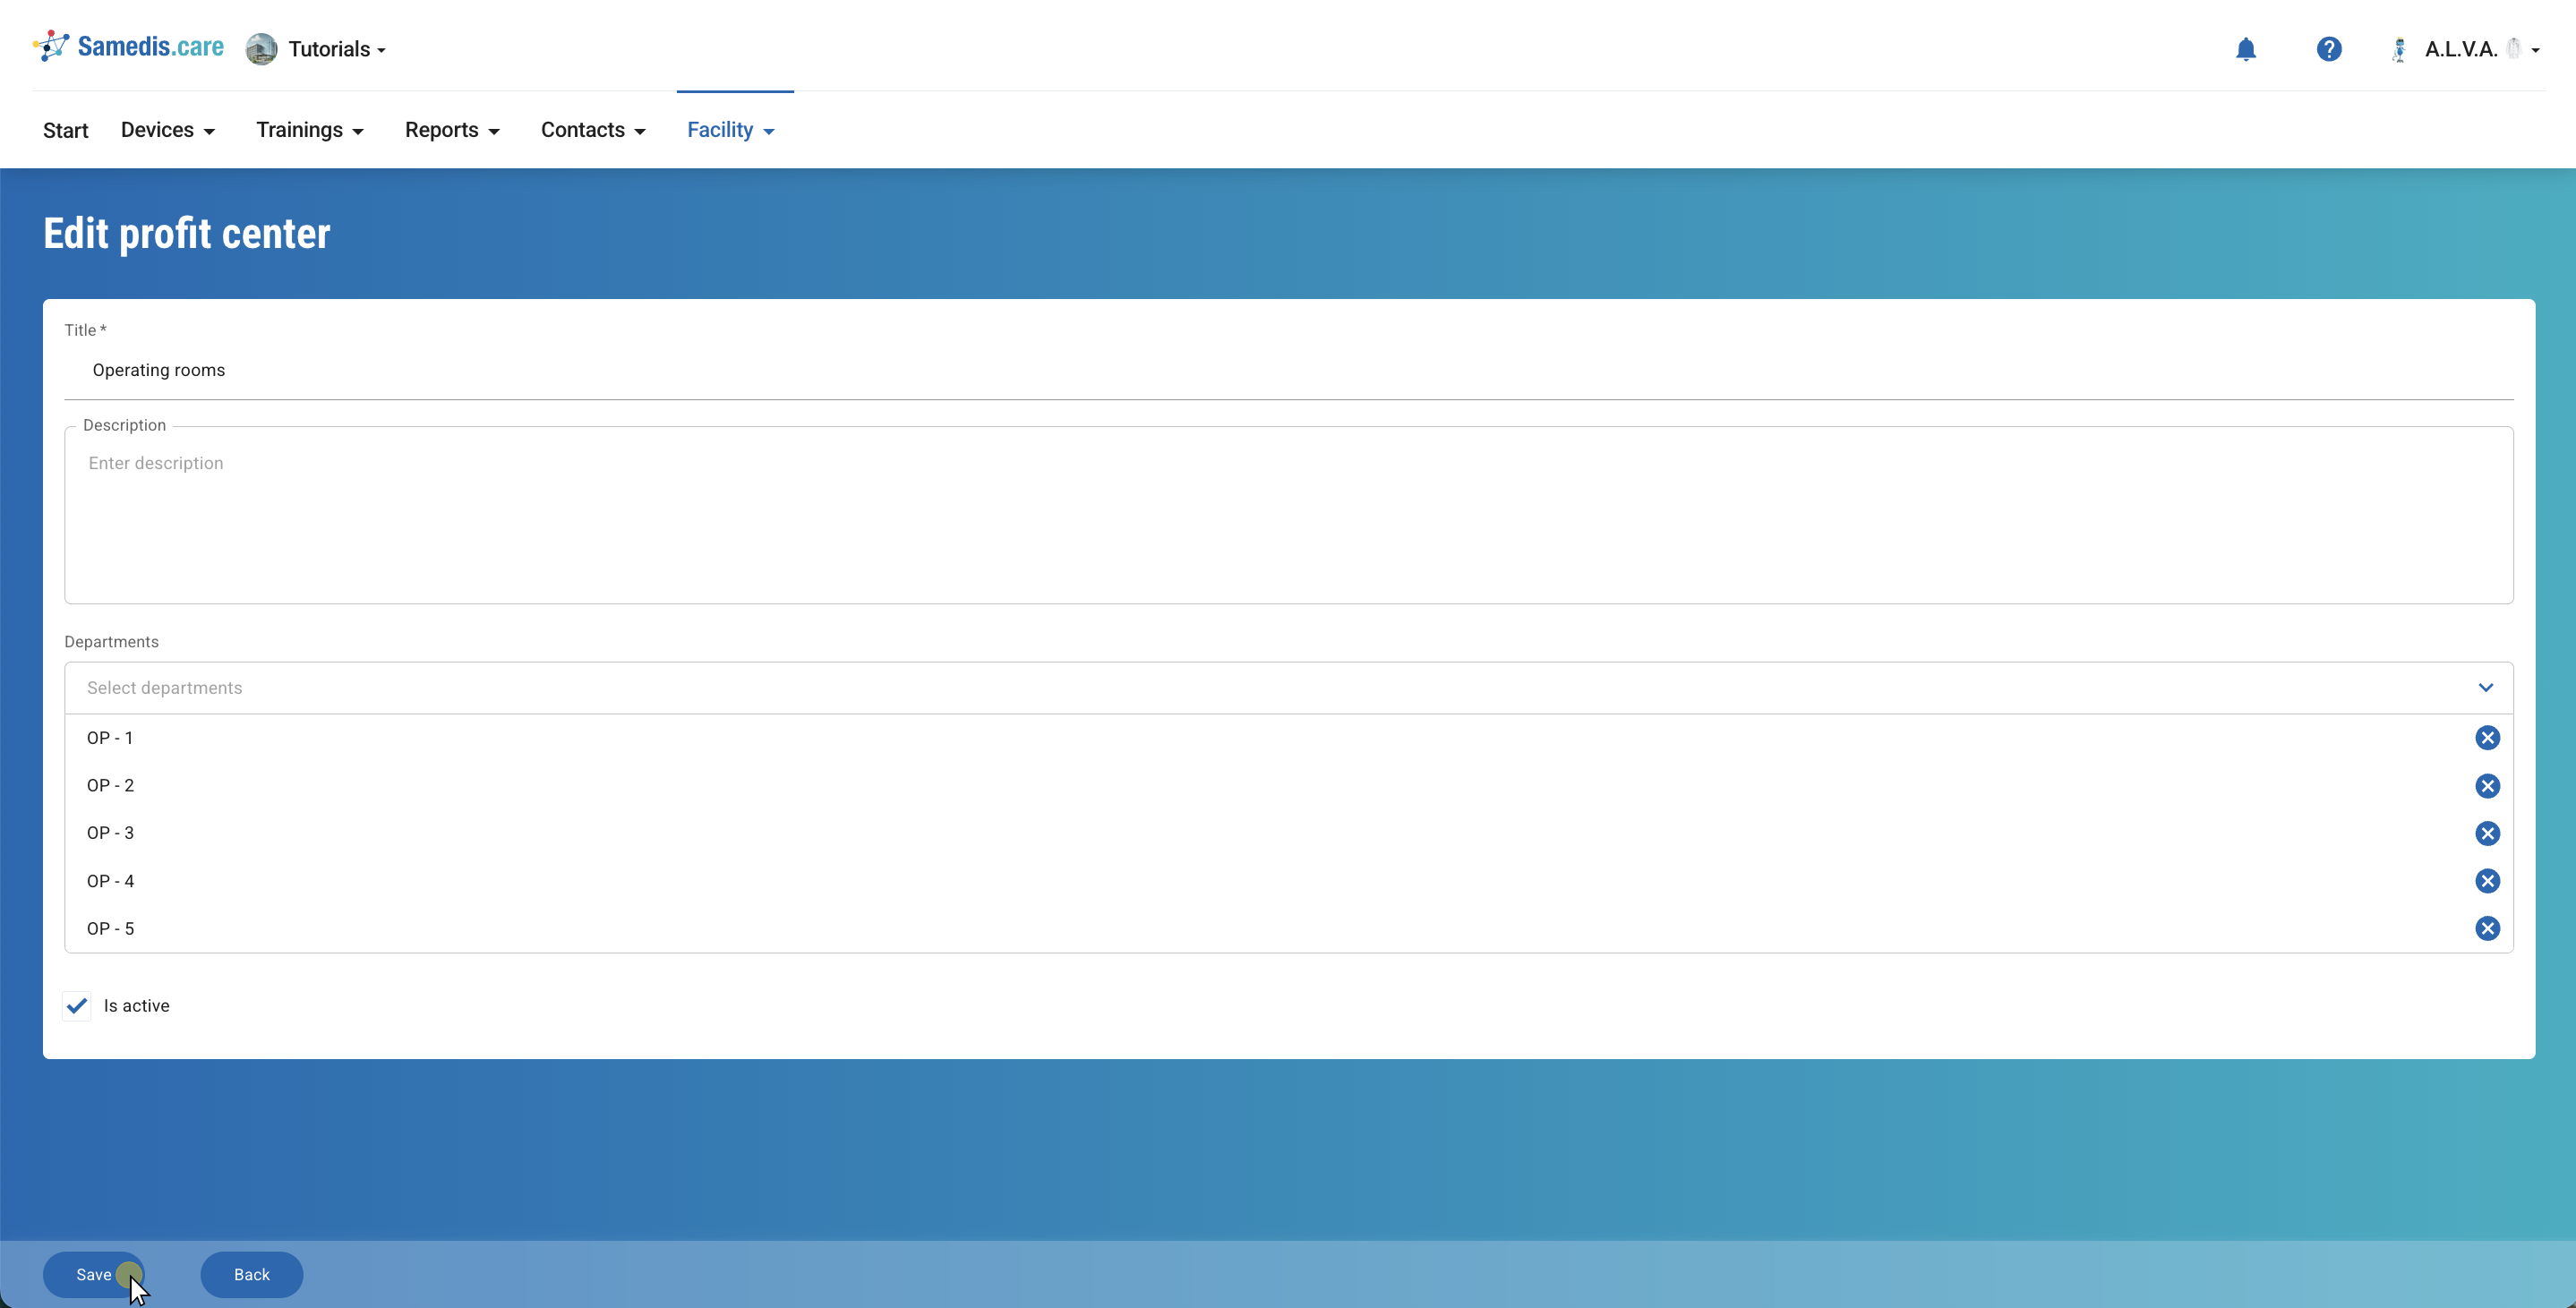
Task: Remove OP - 2 department
Action: click(2487, 786)
